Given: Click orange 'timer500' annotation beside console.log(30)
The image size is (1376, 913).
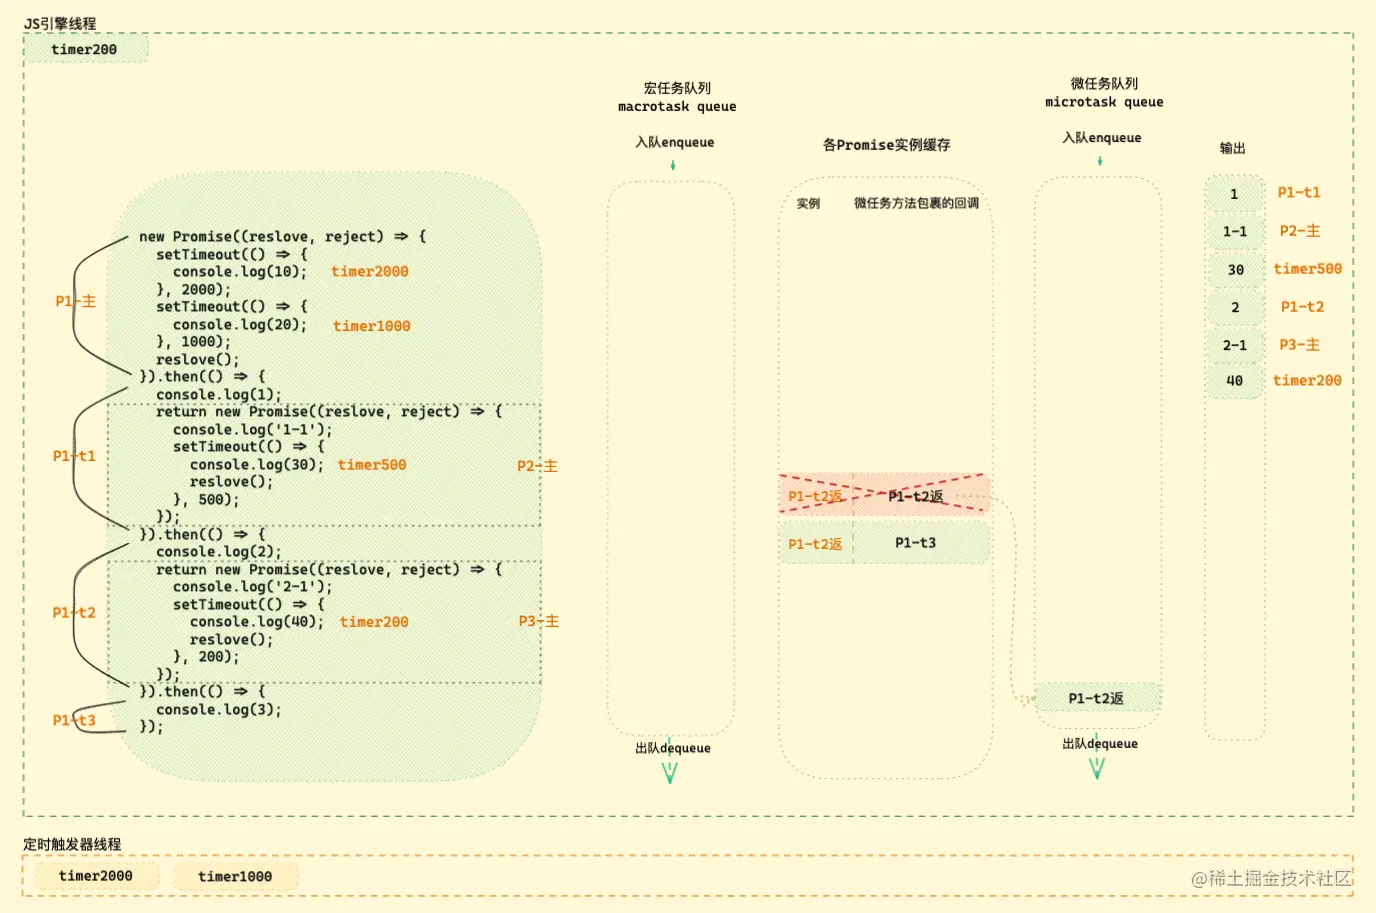Looking at the screenshot, I should 372,464.
